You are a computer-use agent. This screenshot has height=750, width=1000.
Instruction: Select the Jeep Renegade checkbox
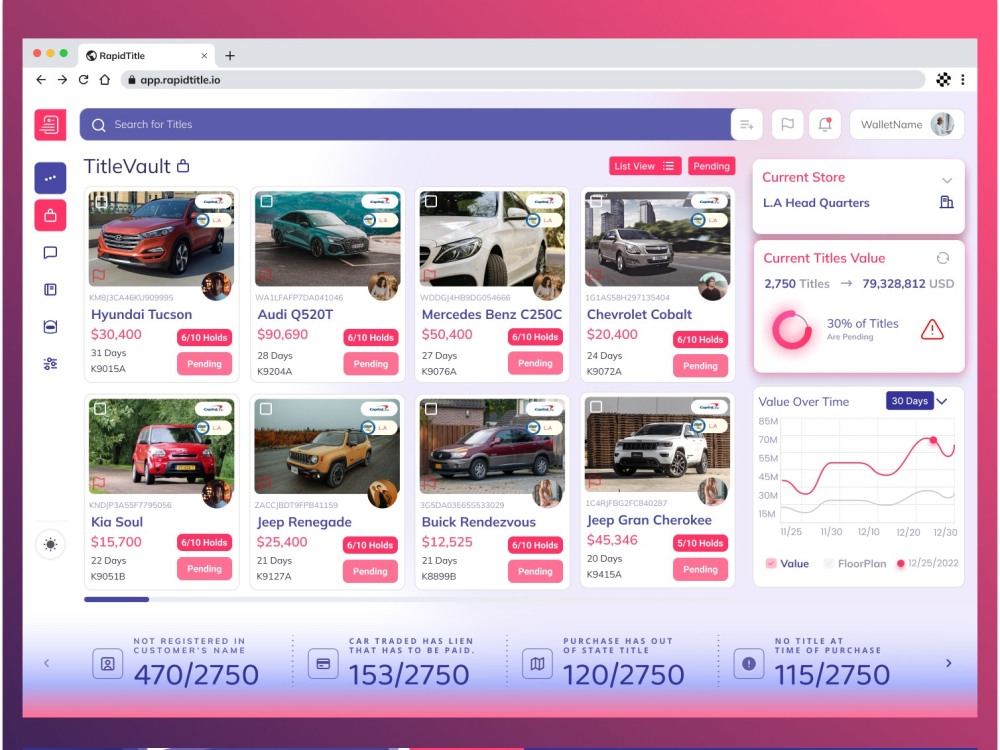[266, 409]
